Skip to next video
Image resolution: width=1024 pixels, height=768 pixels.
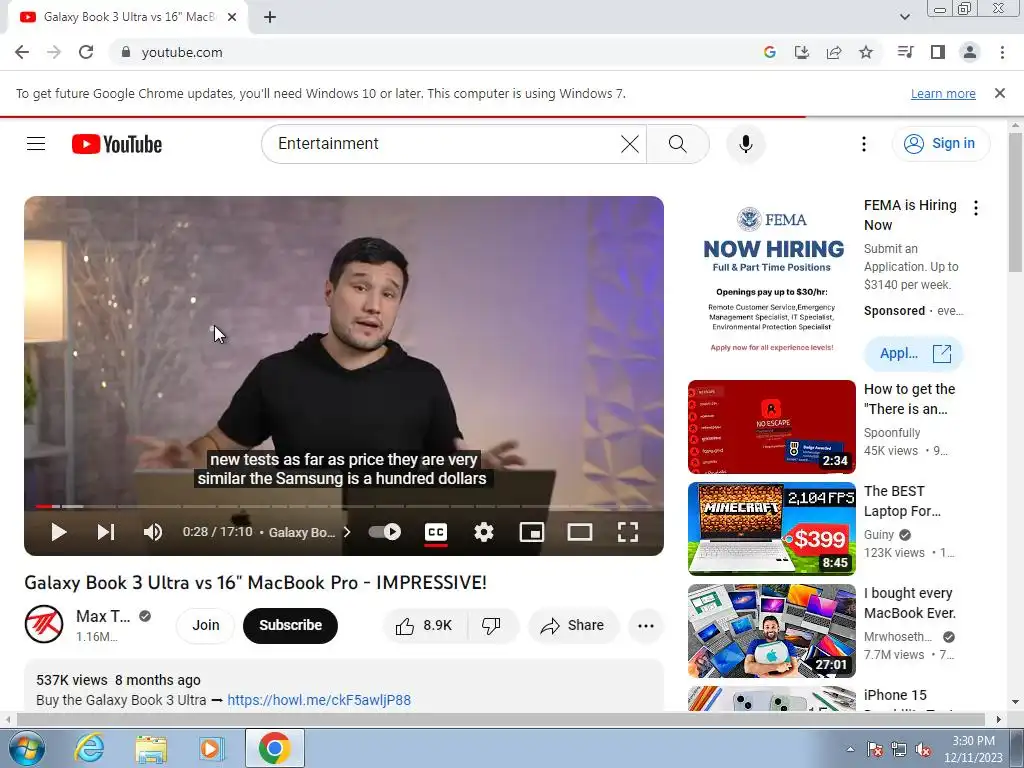click(x=106, y=532)
